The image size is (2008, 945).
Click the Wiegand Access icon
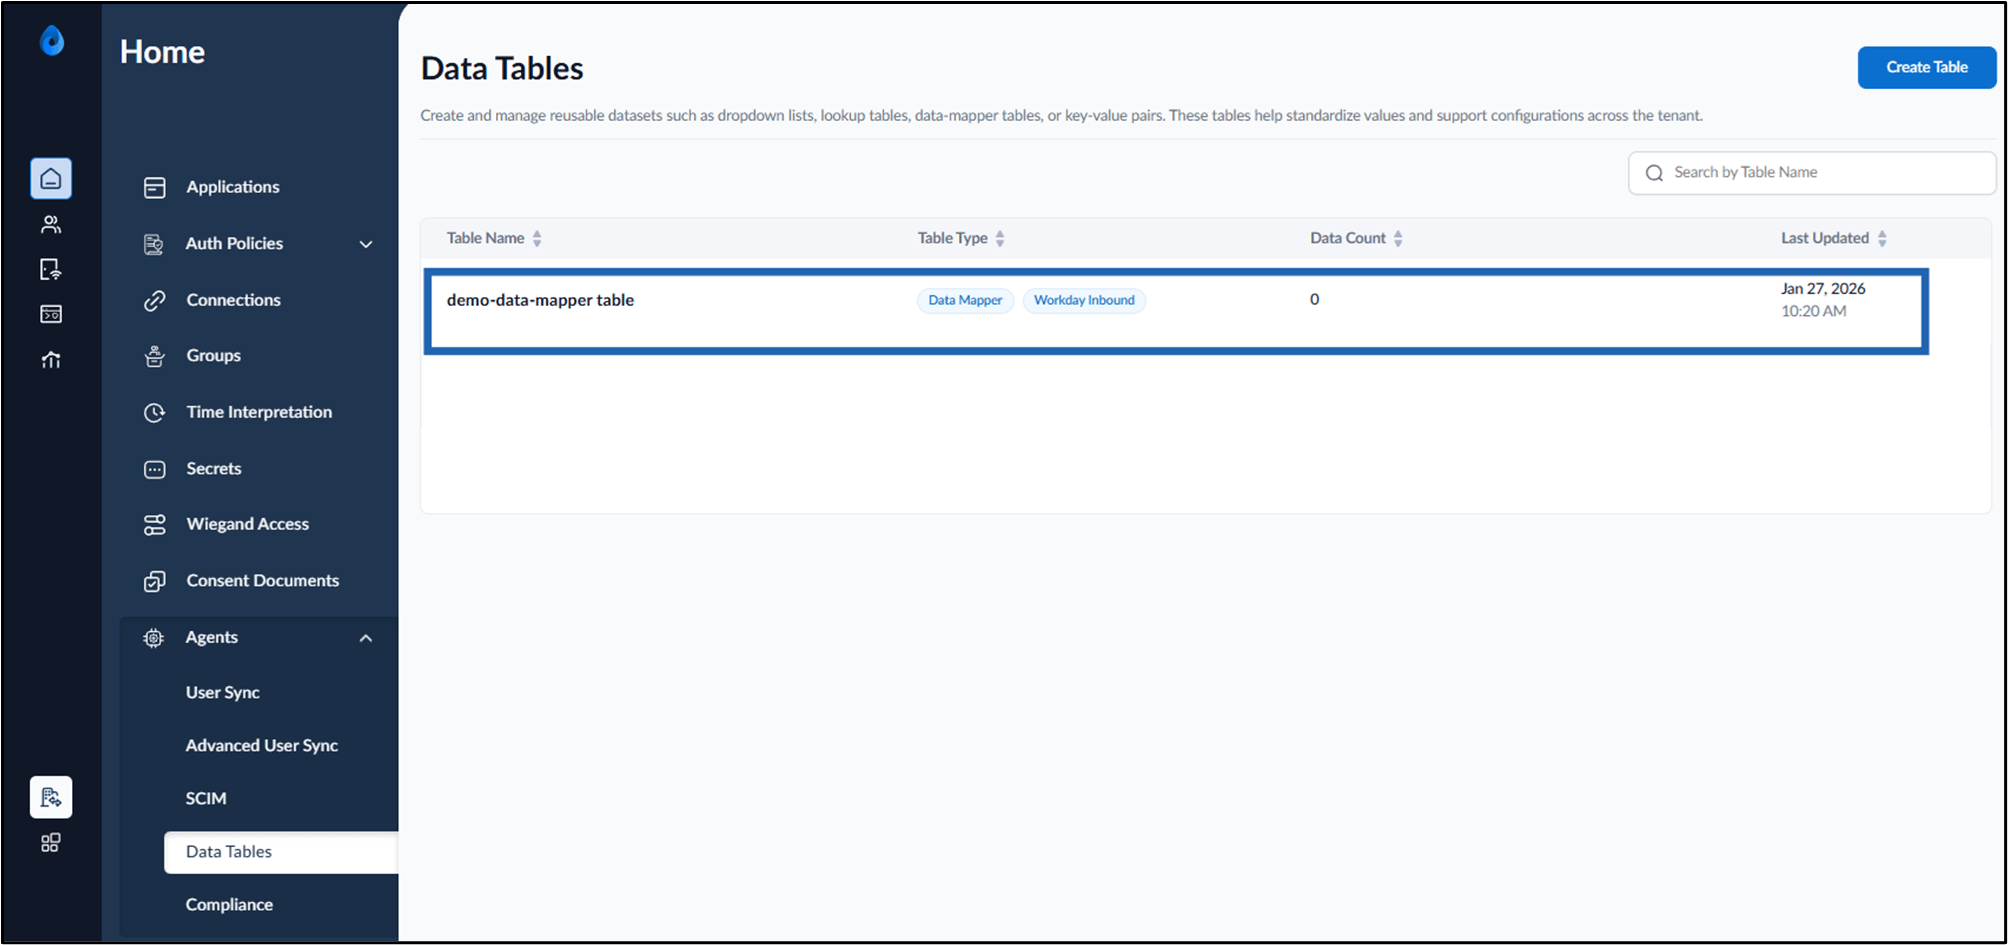155,524
